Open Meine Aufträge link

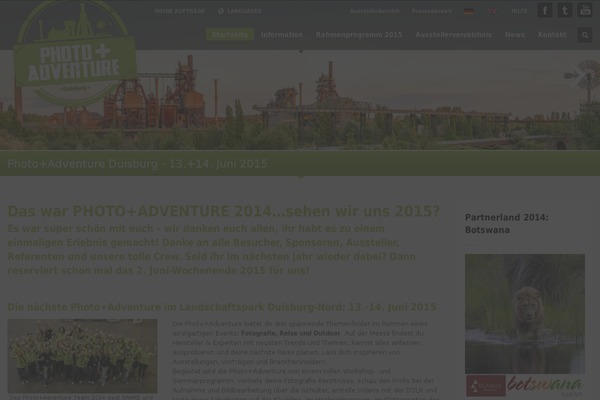[180, 11]
